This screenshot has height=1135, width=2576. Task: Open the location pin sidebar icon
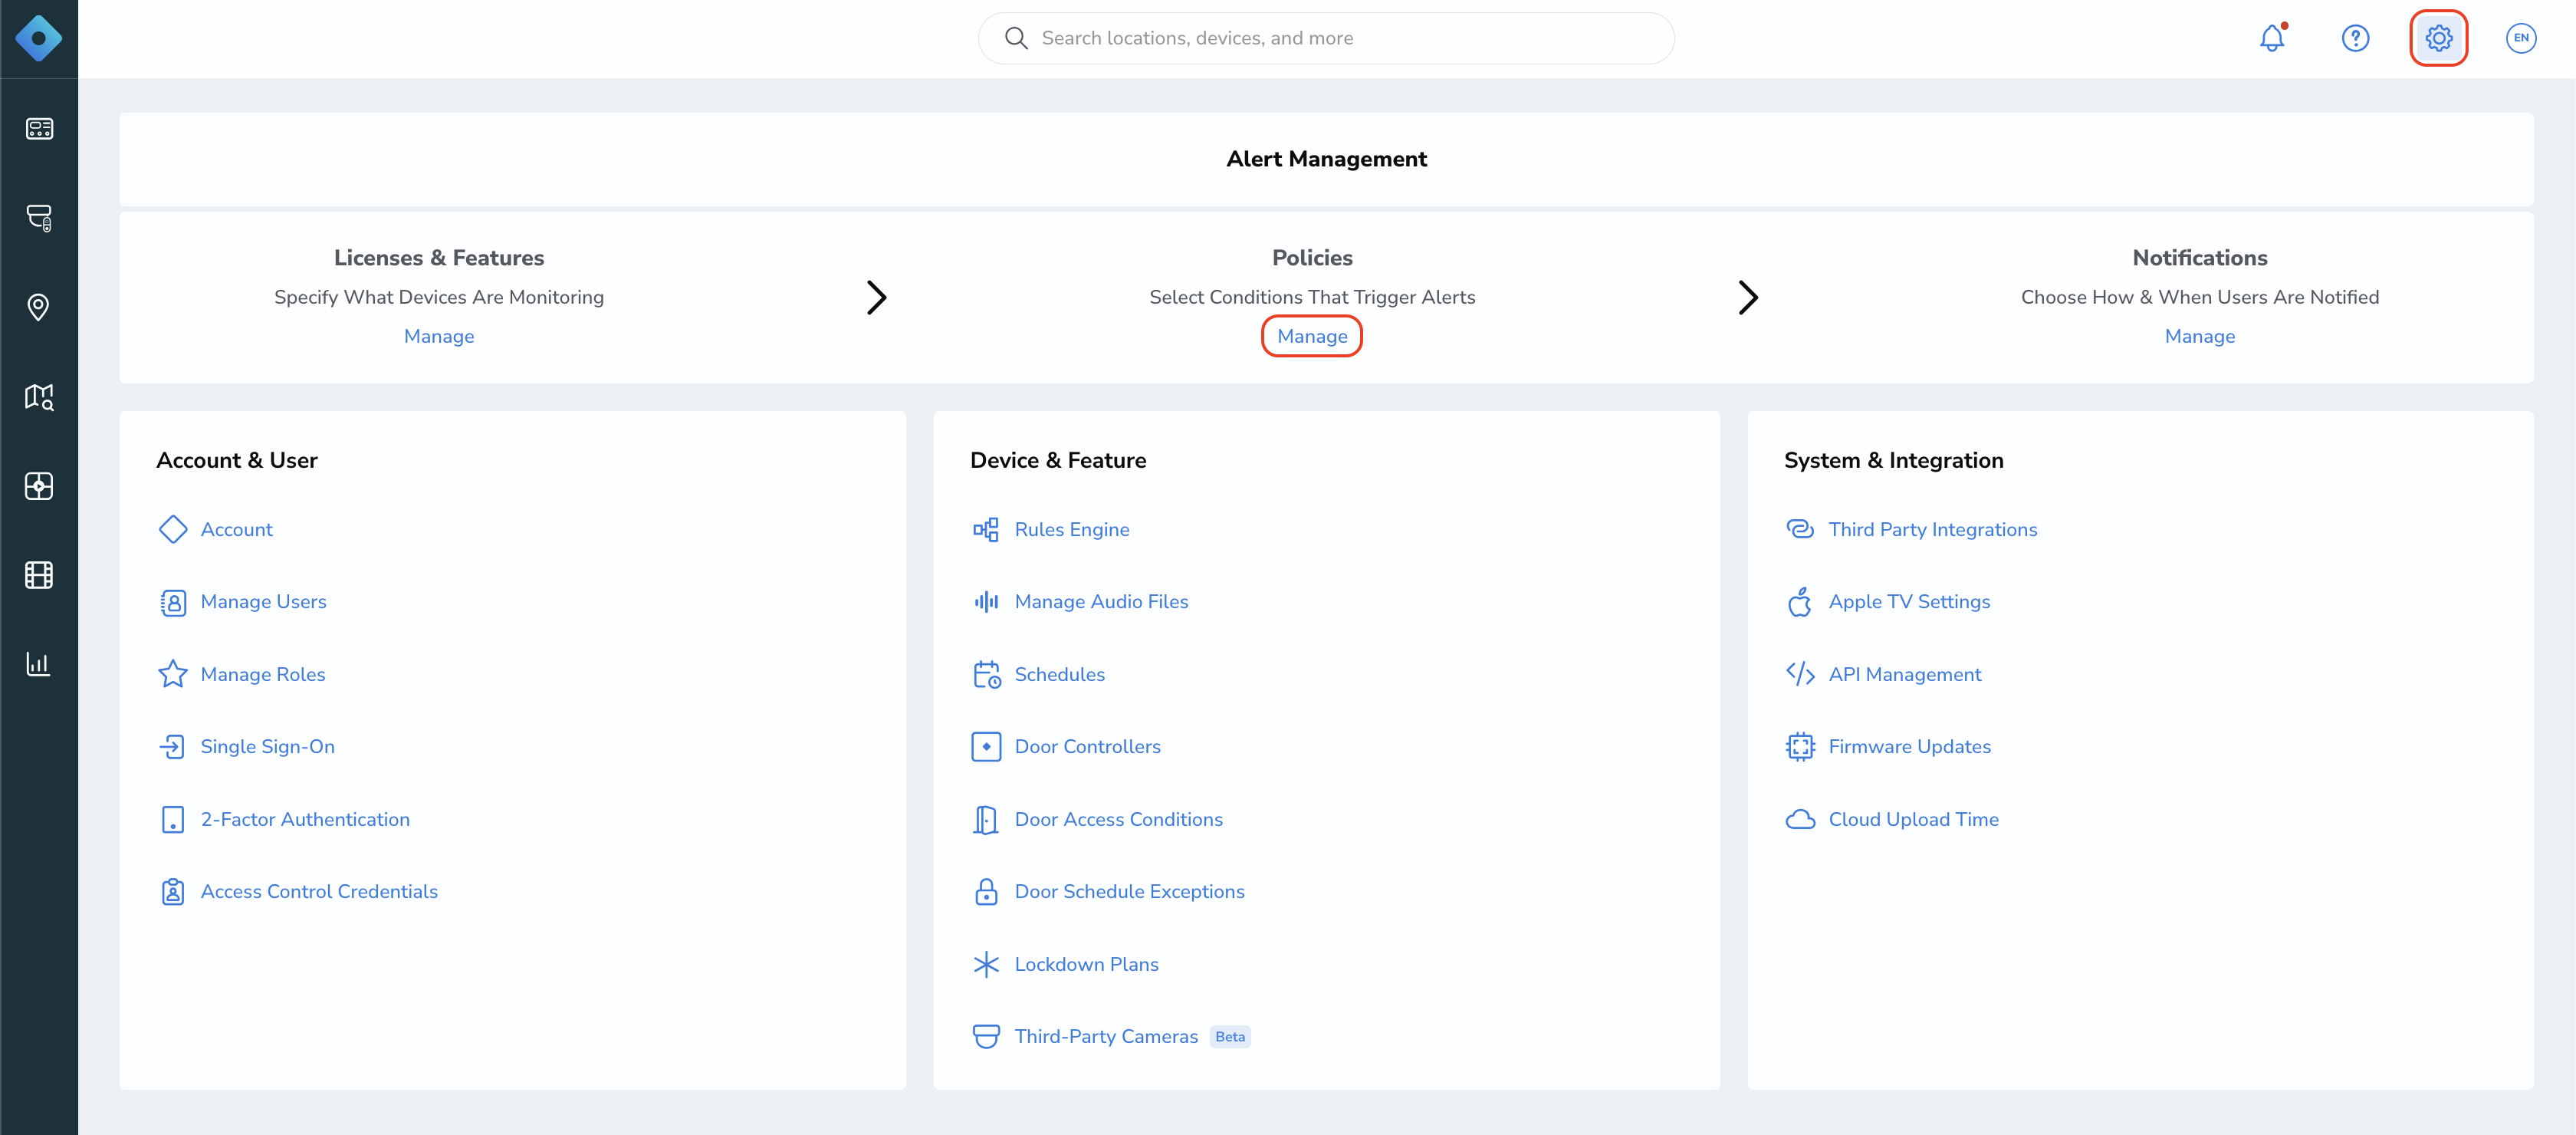(39, 307)
